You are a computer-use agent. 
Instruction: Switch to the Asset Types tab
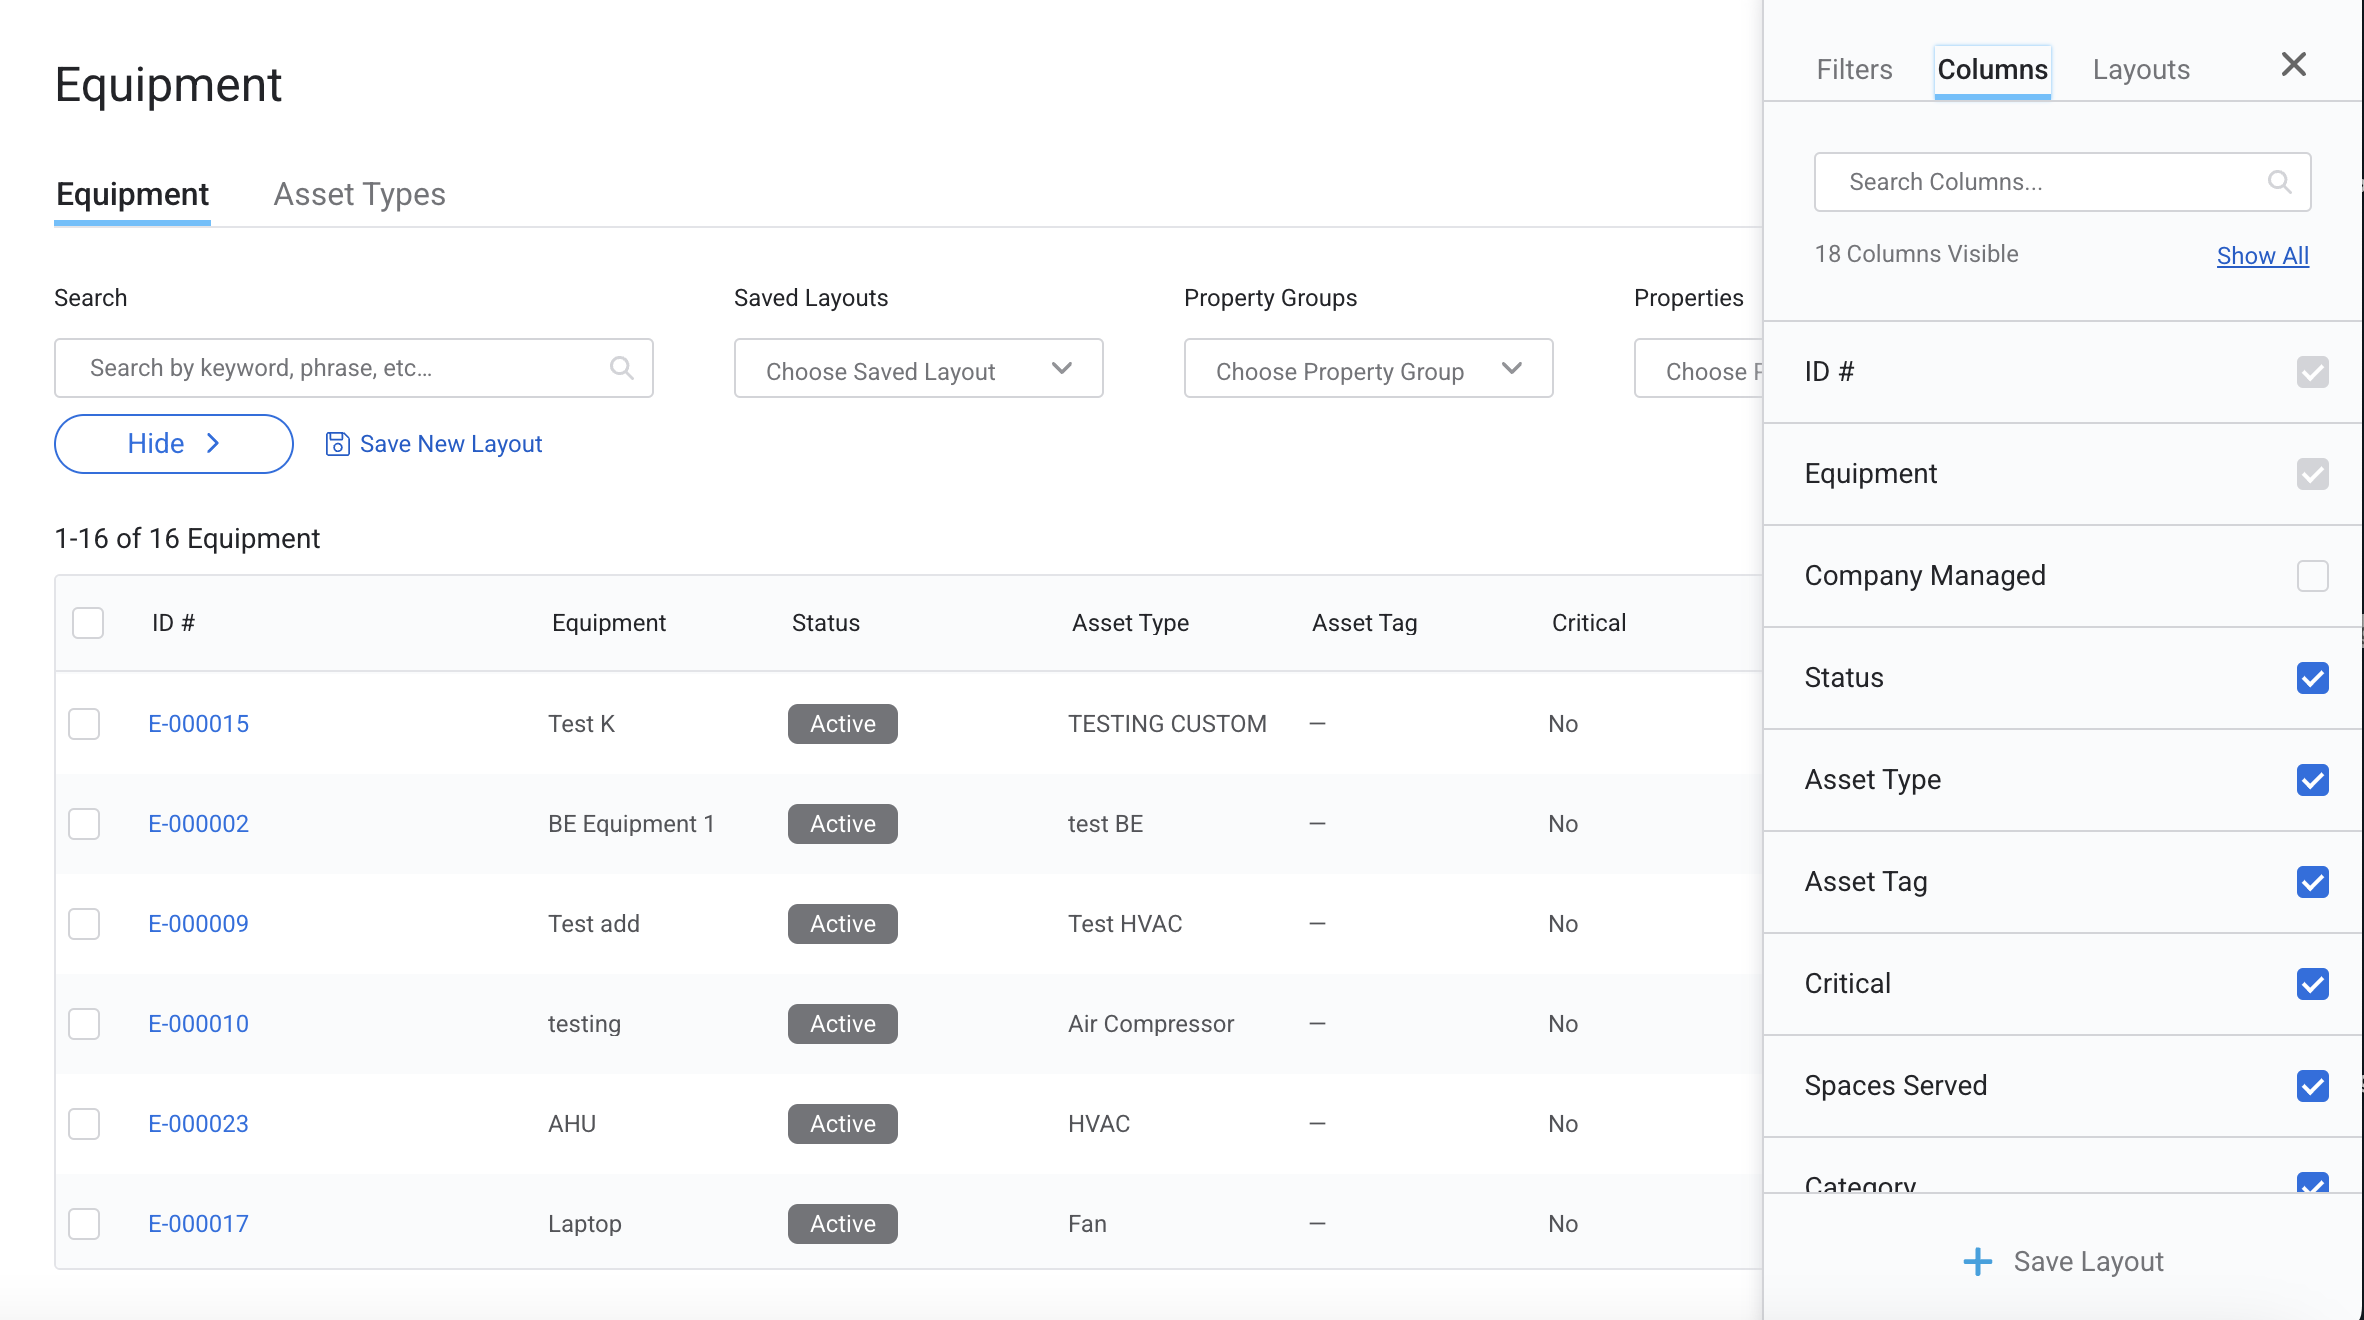coord(359,194)
